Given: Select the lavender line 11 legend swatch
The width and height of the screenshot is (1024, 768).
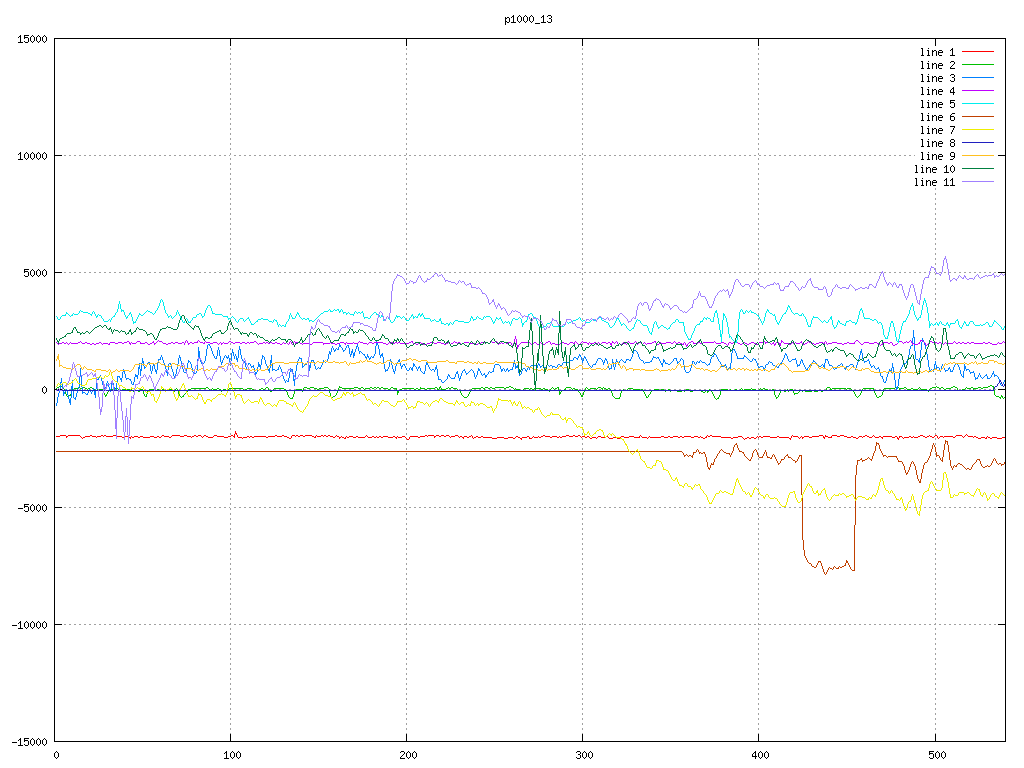Looking at the screenshot, I should [x=978, y=182].
